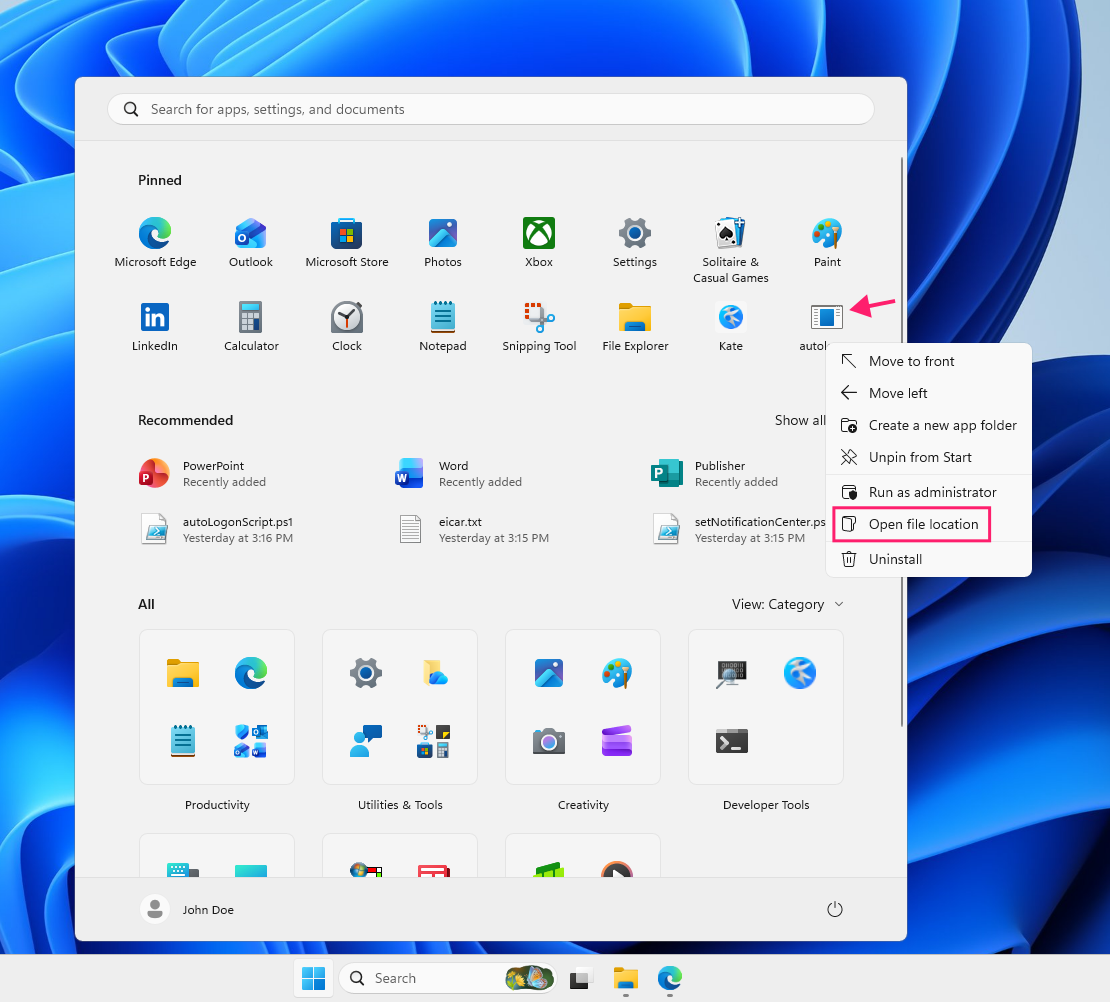The width and height of the screenshot is (1110, 1002).
Task: Click the Start menu scrollbar
Action: [901, 441]
